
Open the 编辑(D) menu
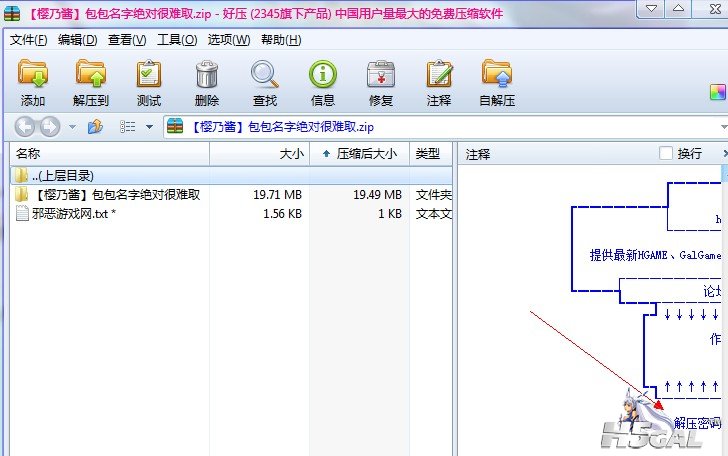click(78, 40)
